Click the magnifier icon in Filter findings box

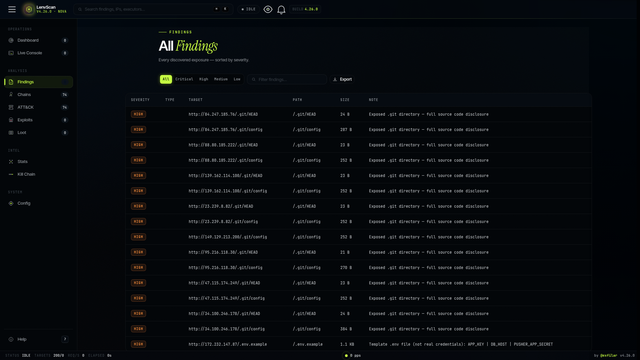click(253, 79)
